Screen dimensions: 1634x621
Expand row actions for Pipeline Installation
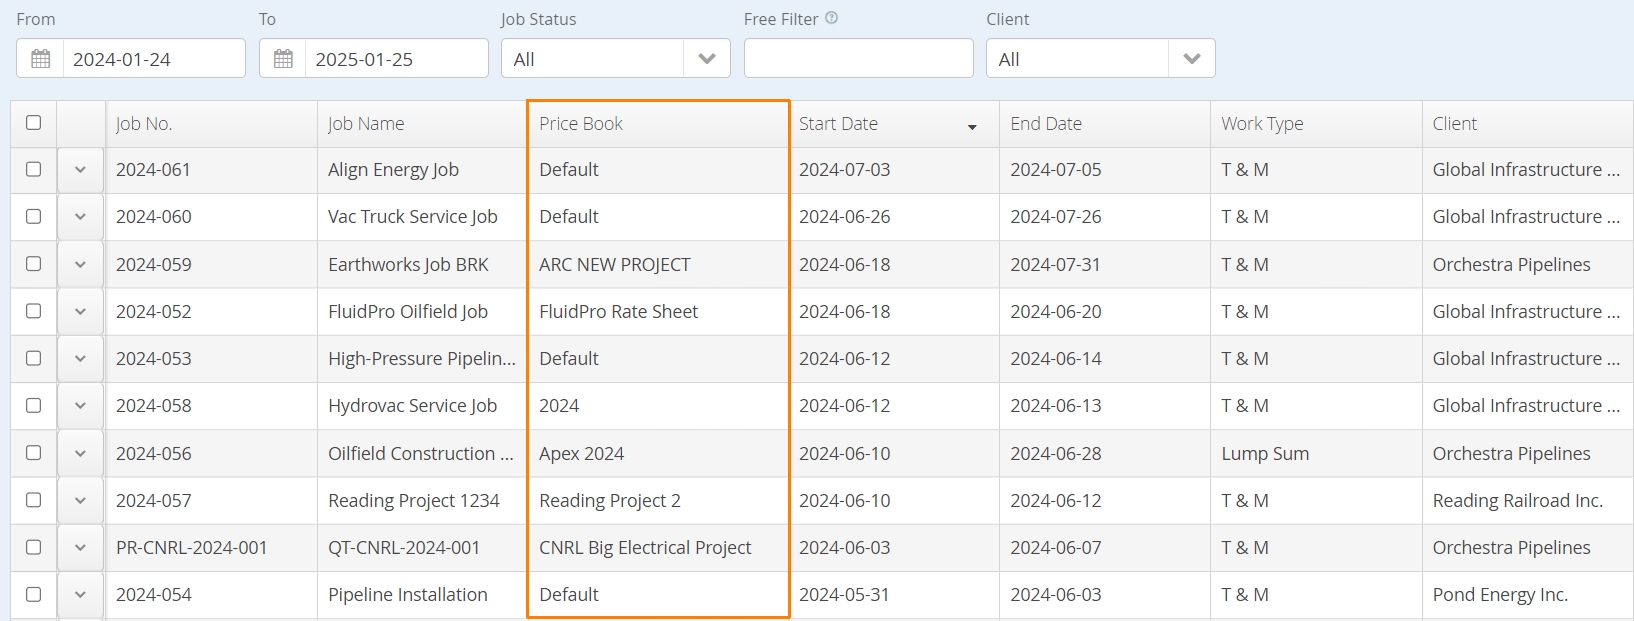(x=80, y=594)
